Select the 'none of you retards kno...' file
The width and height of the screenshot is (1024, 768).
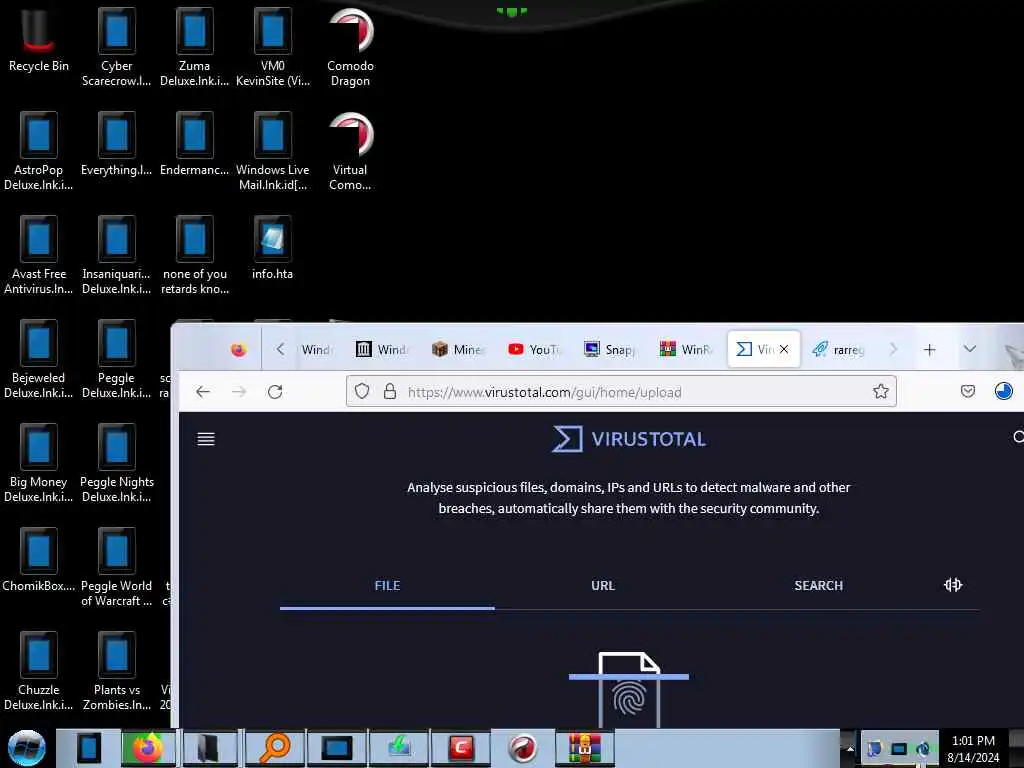194,255
